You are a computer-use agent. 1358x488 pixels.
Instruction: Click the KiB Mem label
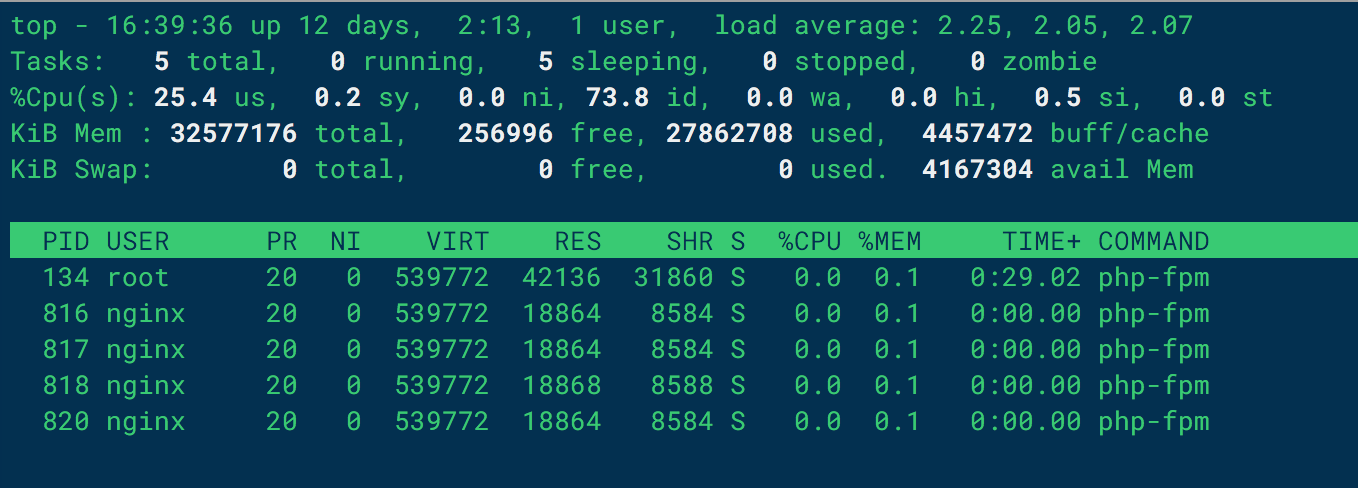coord(82,133)
